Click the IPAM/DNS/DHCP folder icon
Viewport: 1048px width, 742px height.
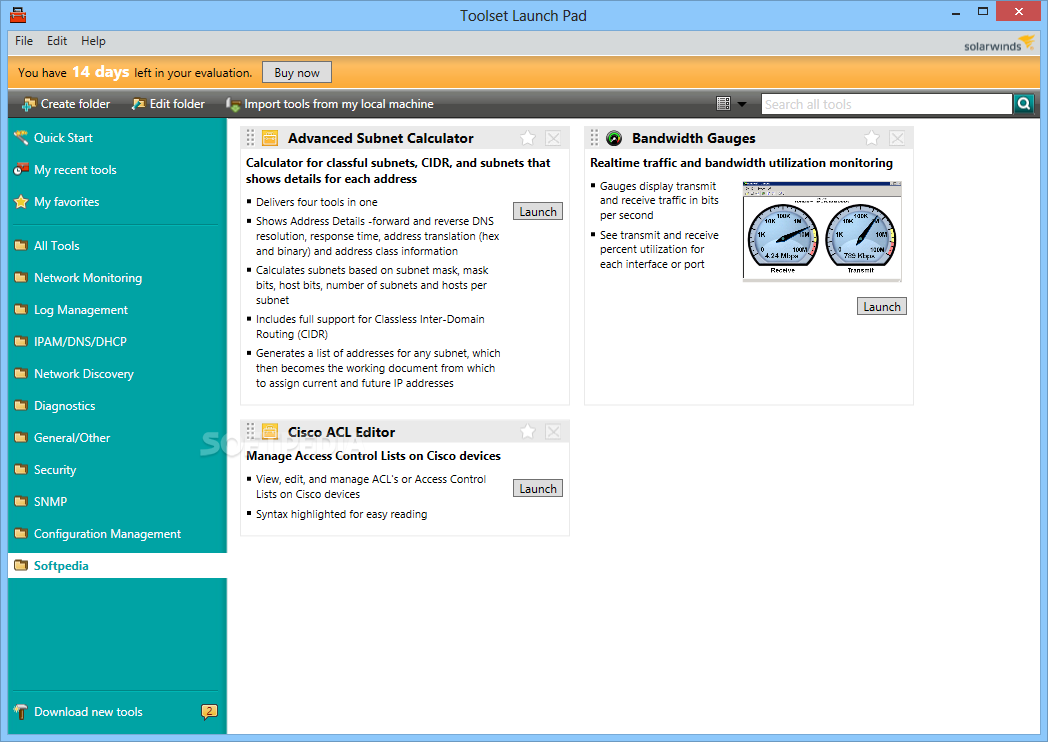(21, 341)
